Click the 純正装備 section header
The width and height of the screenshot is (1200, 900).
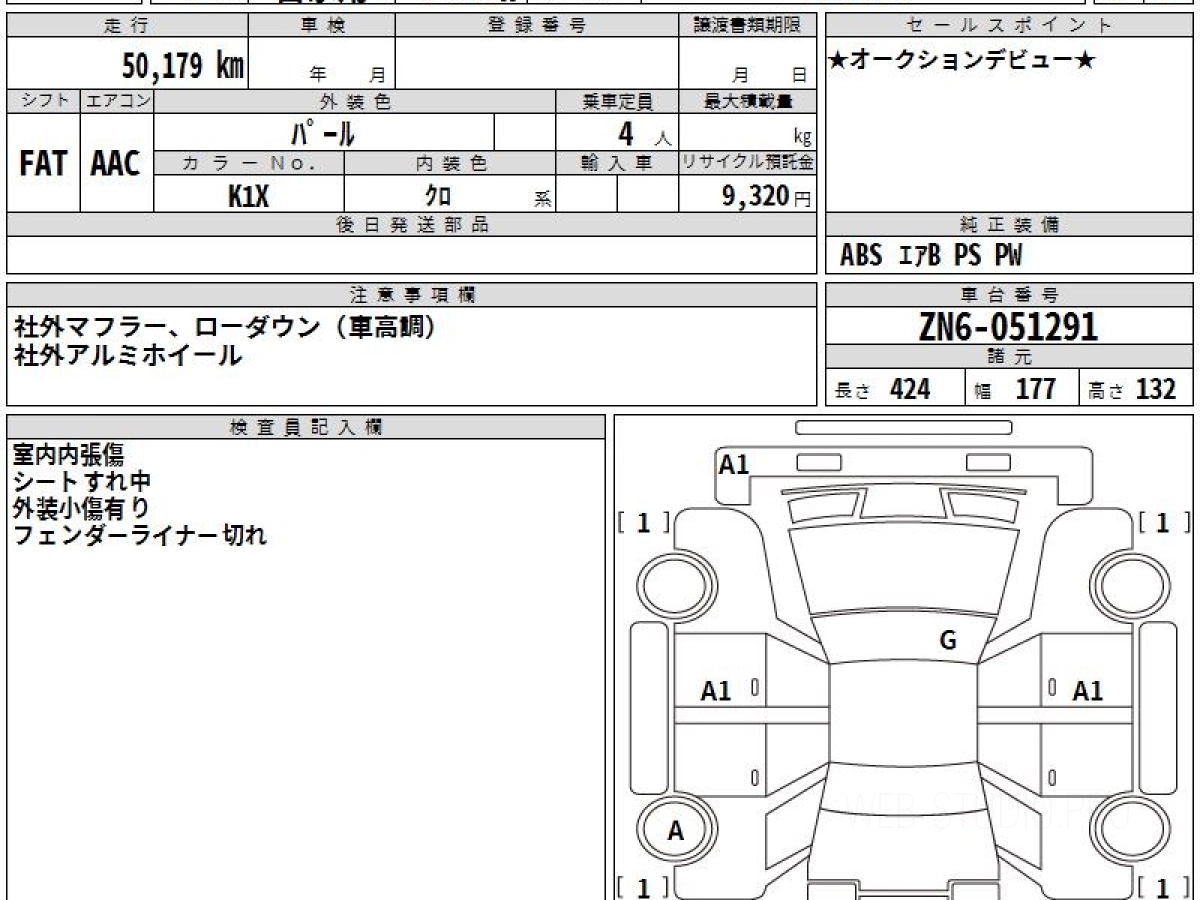pos(1009,225)
